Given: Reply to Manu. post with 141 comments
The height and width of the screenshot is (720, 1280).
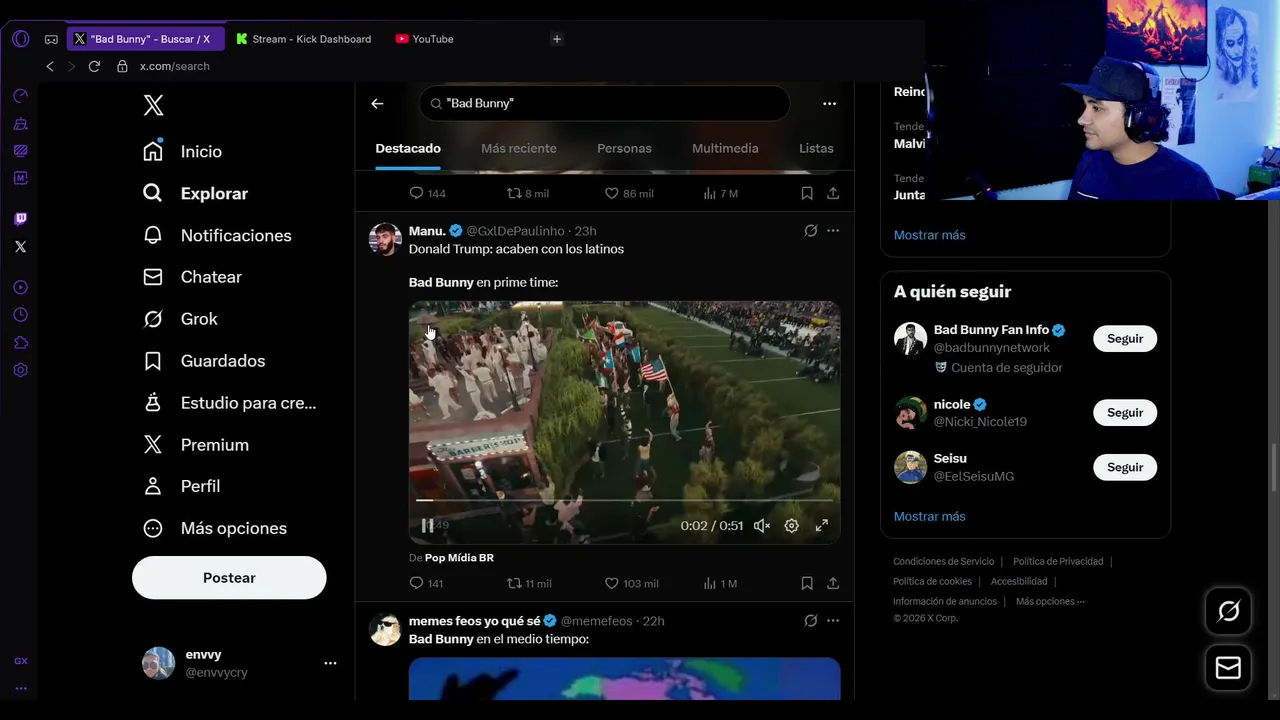Looking at the screenshot, I should pos(426,583).
